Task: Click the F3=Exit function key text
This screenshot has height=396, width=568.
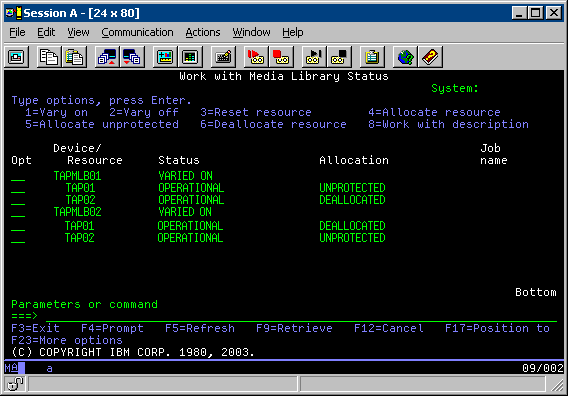Action: [36, 328]
